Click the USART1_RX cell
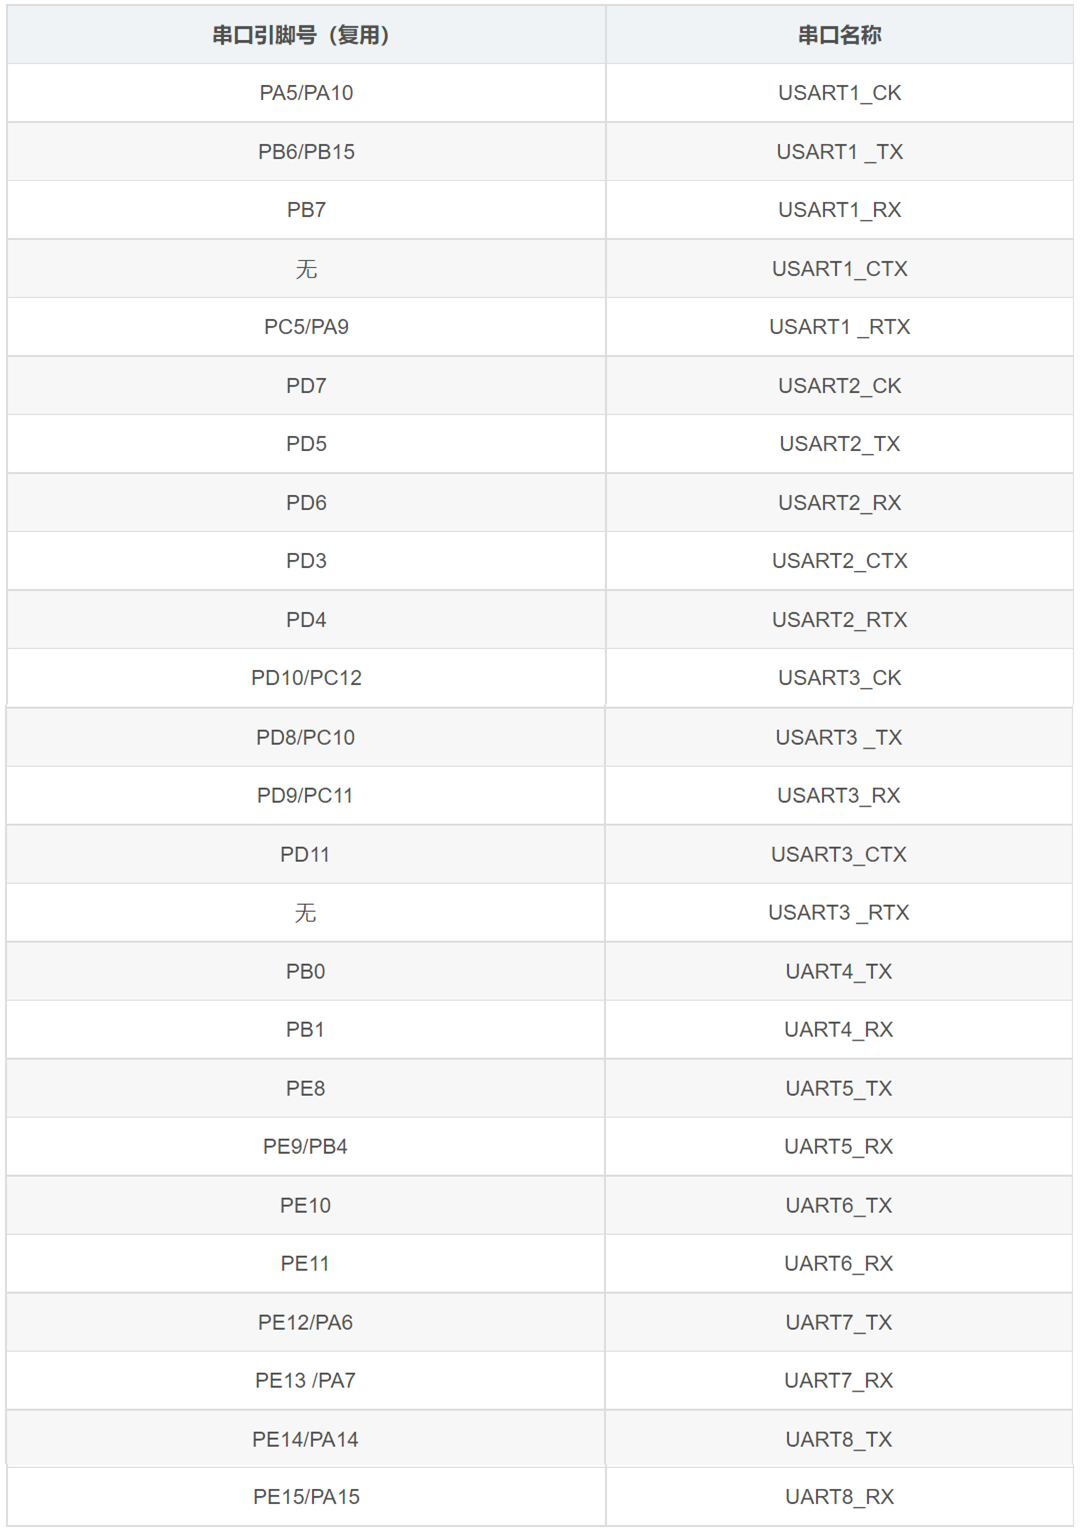This screenshot has width=1081, height=1532. pyautogui.click(x=839, y=210)
